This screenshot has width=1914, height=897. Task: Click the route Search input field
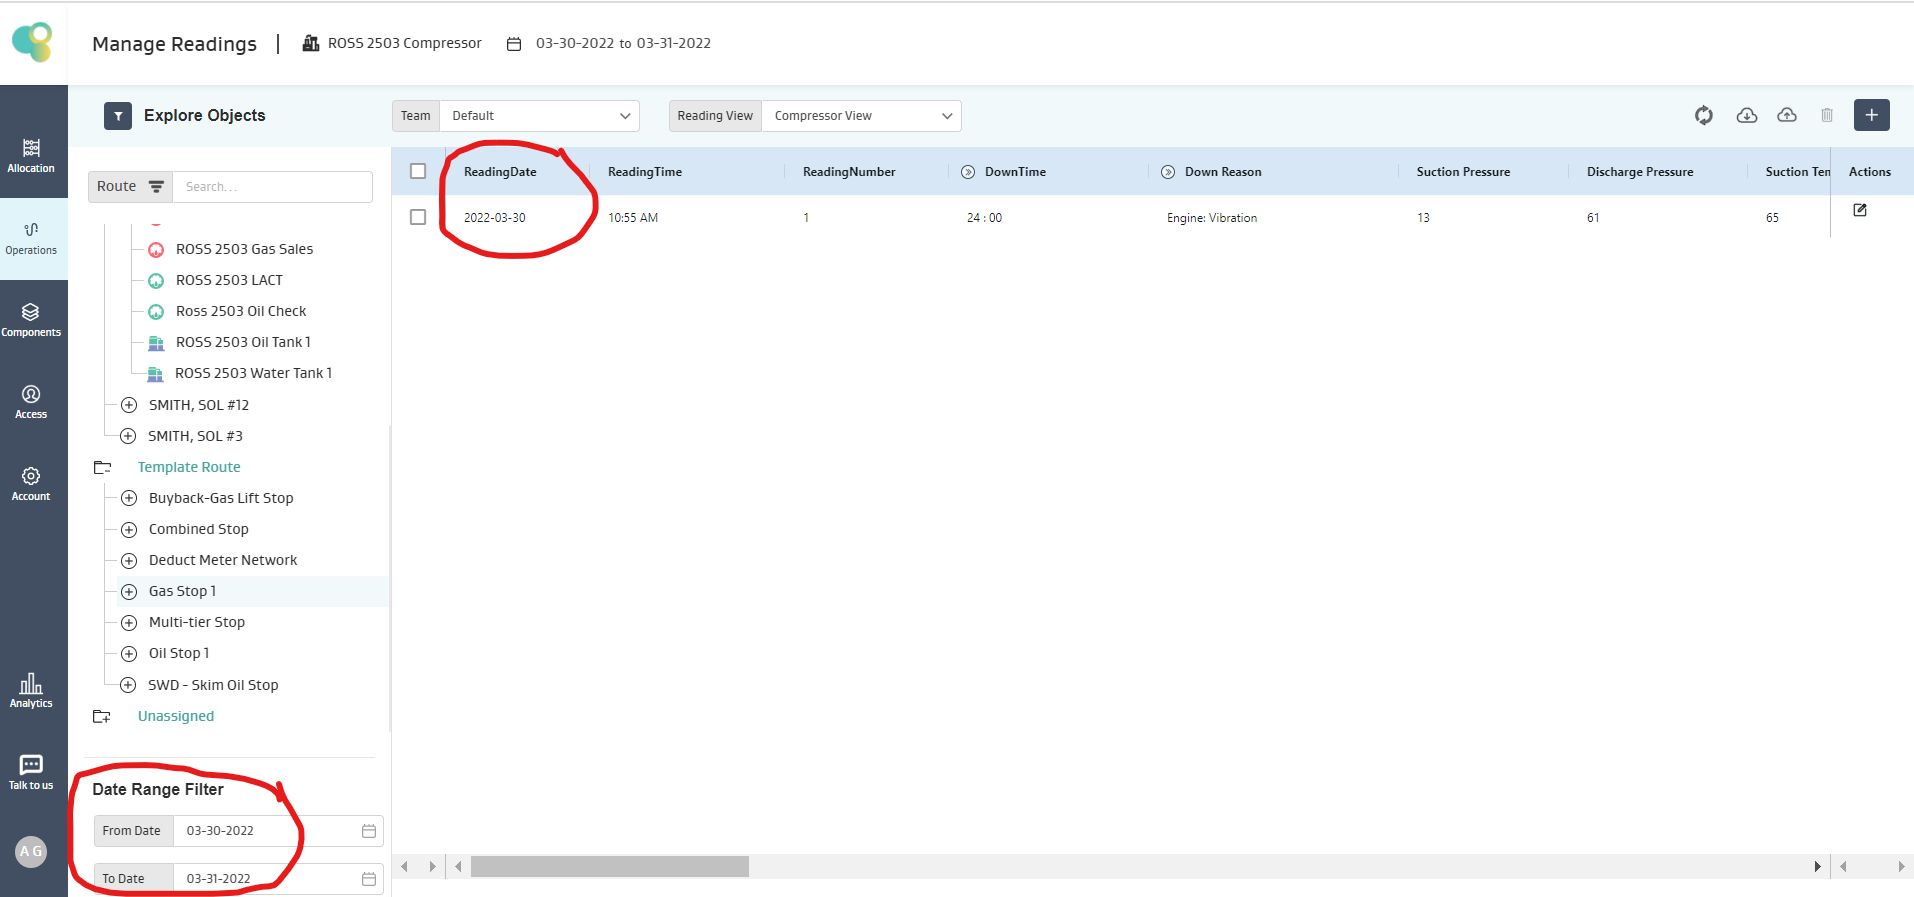272,187
